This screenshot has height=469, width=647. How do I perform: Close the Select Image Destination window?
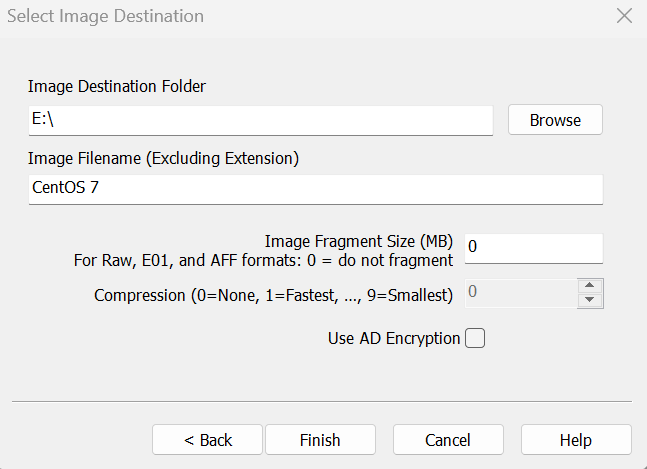pyautogui.click(x=624, y=16)
